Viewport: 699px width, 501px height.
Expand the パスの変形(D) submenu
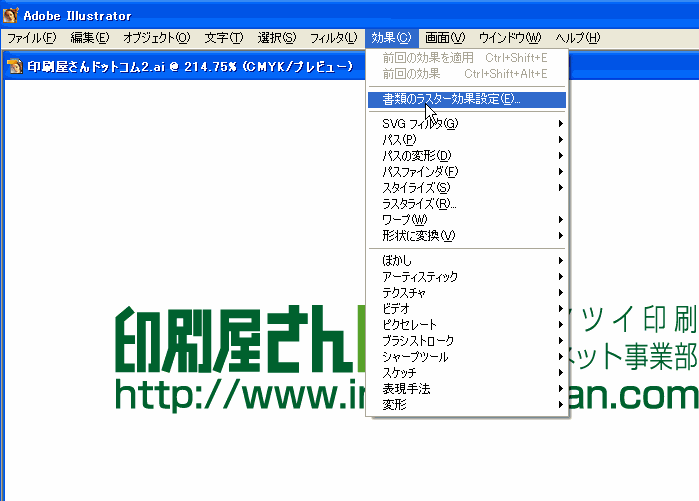[416, 156]
